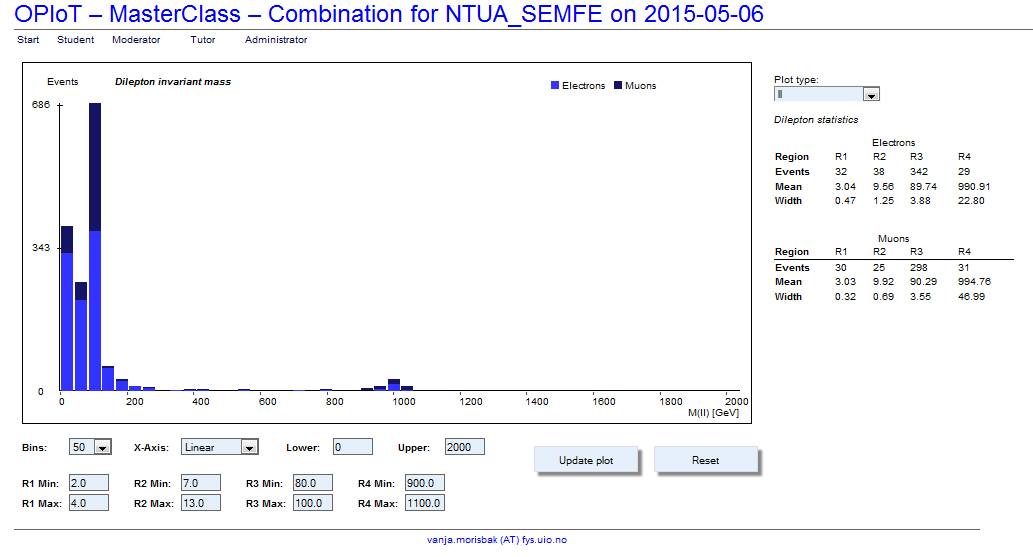Click the Muons legend color swatch
The width and height of the screenshot is (1033, 557).
pyautogui.click(x=618, y=85)
